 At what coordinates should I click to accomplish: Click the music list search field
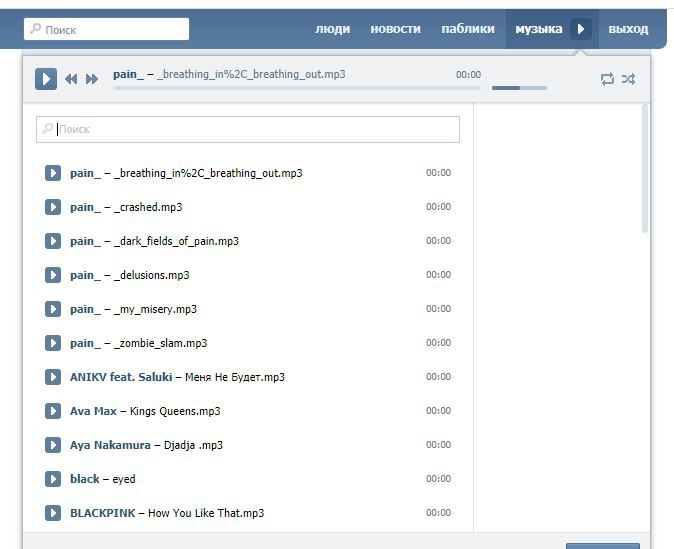[248, 129]
